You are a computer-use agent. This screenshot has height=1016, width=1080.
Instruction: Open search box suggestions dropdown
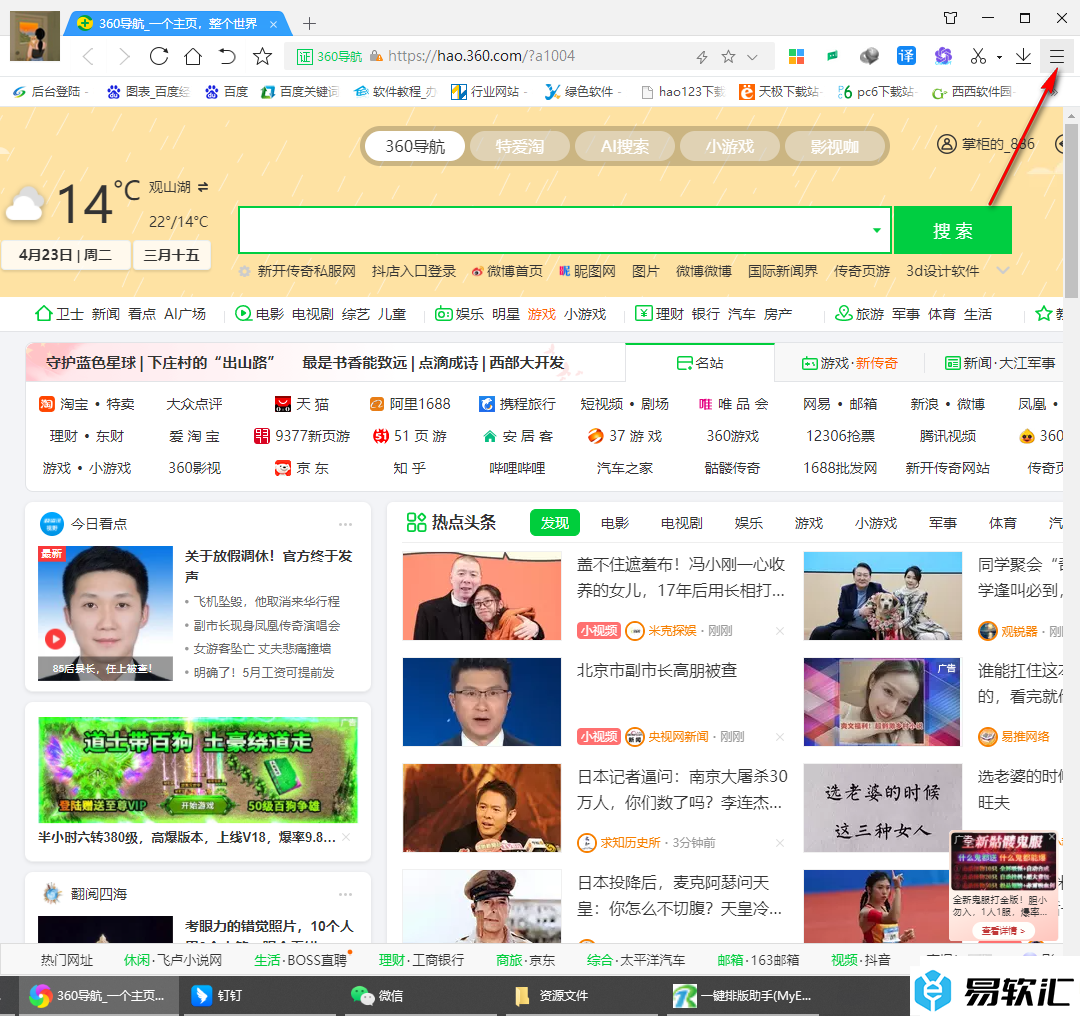click(x=877, y=230)
